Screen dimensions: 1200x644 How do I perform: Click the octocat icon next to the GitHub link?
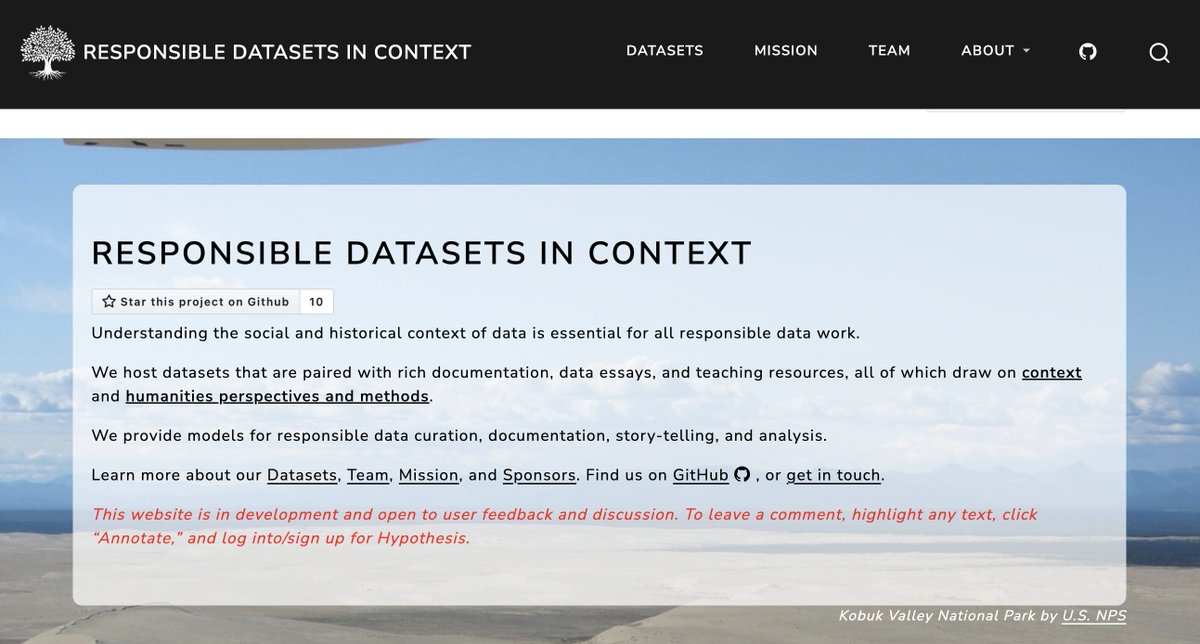point(741,475)
